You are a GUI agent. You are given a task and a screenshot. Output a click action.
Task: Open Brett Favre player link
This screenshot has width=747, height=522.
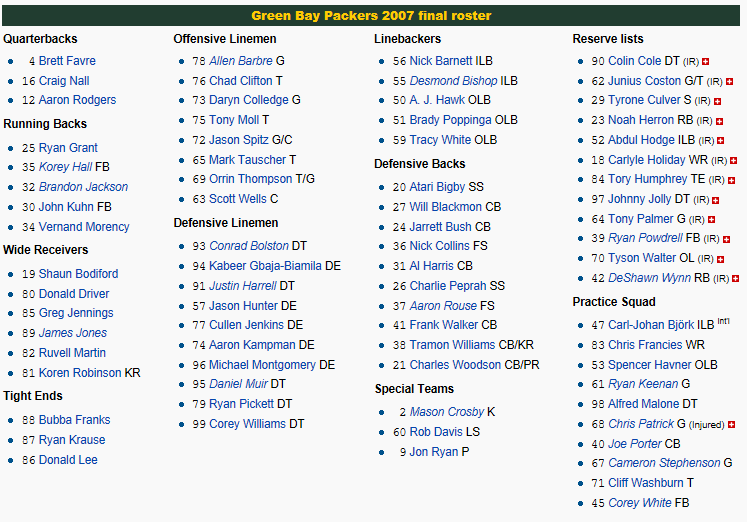coord(67,61)
